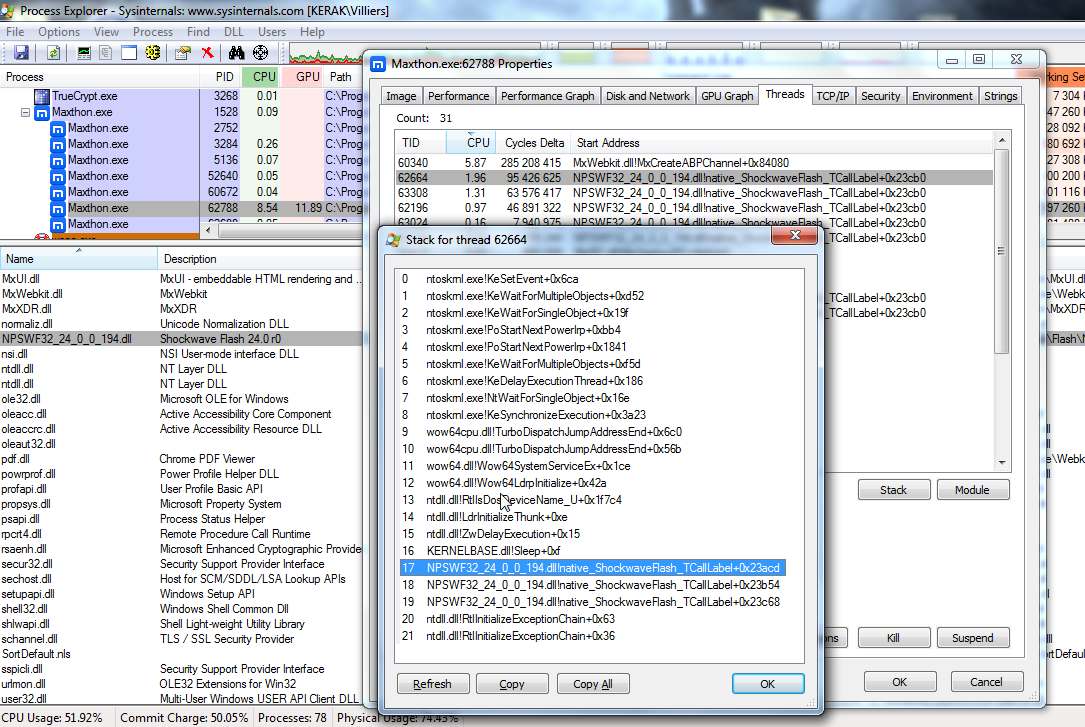The height and width of the screenshot is (727, 1085).
Task: Close the Stack for thread 62664 dialog
Action: pyautogui.click(x=794, y=235)
